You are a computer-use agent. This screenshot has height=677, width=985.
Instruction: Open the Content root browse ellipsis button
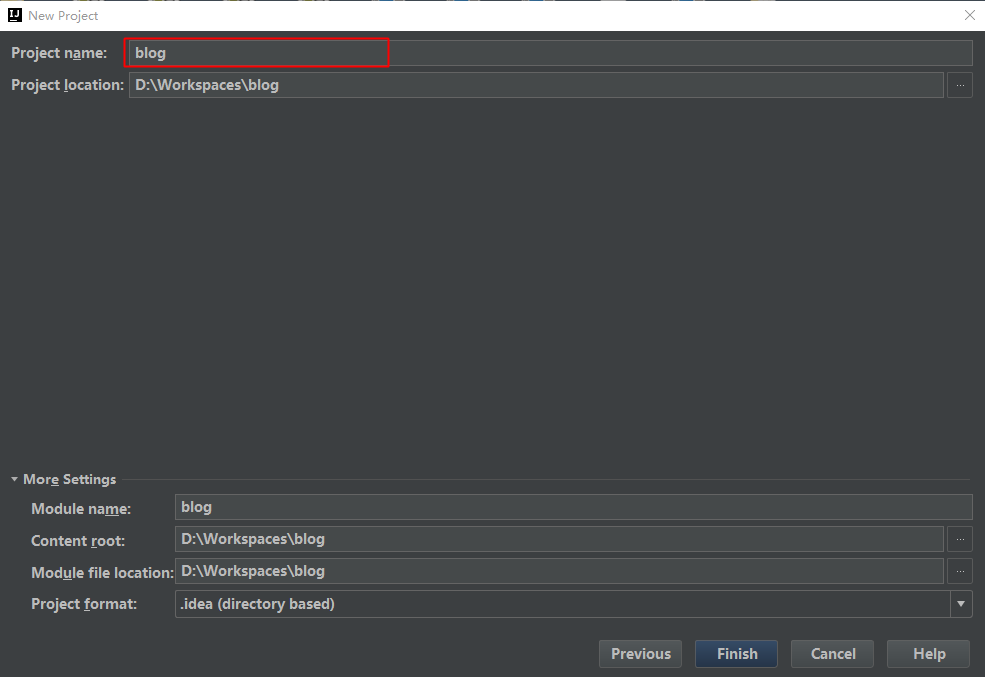coord(959,539)
